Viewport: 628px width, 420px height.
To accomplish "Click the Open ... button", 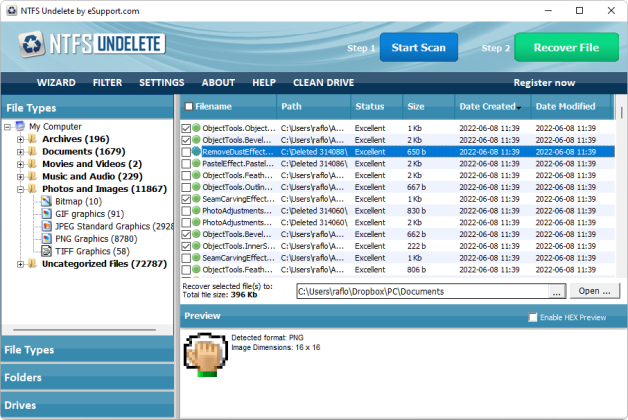I will (594, 291).
